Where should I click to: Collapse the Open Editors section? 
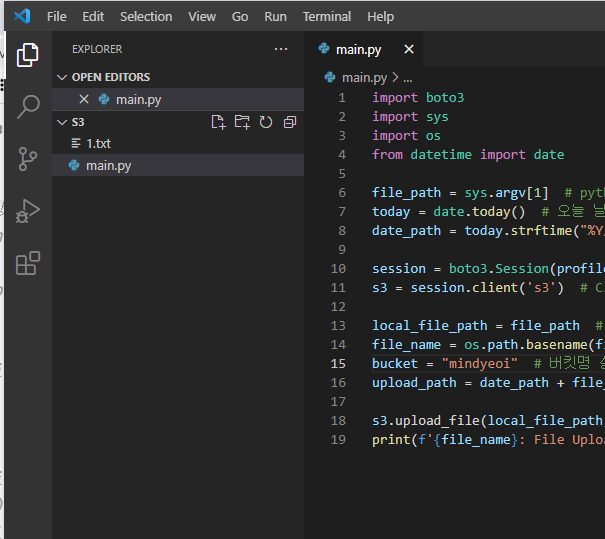(62, 77)
